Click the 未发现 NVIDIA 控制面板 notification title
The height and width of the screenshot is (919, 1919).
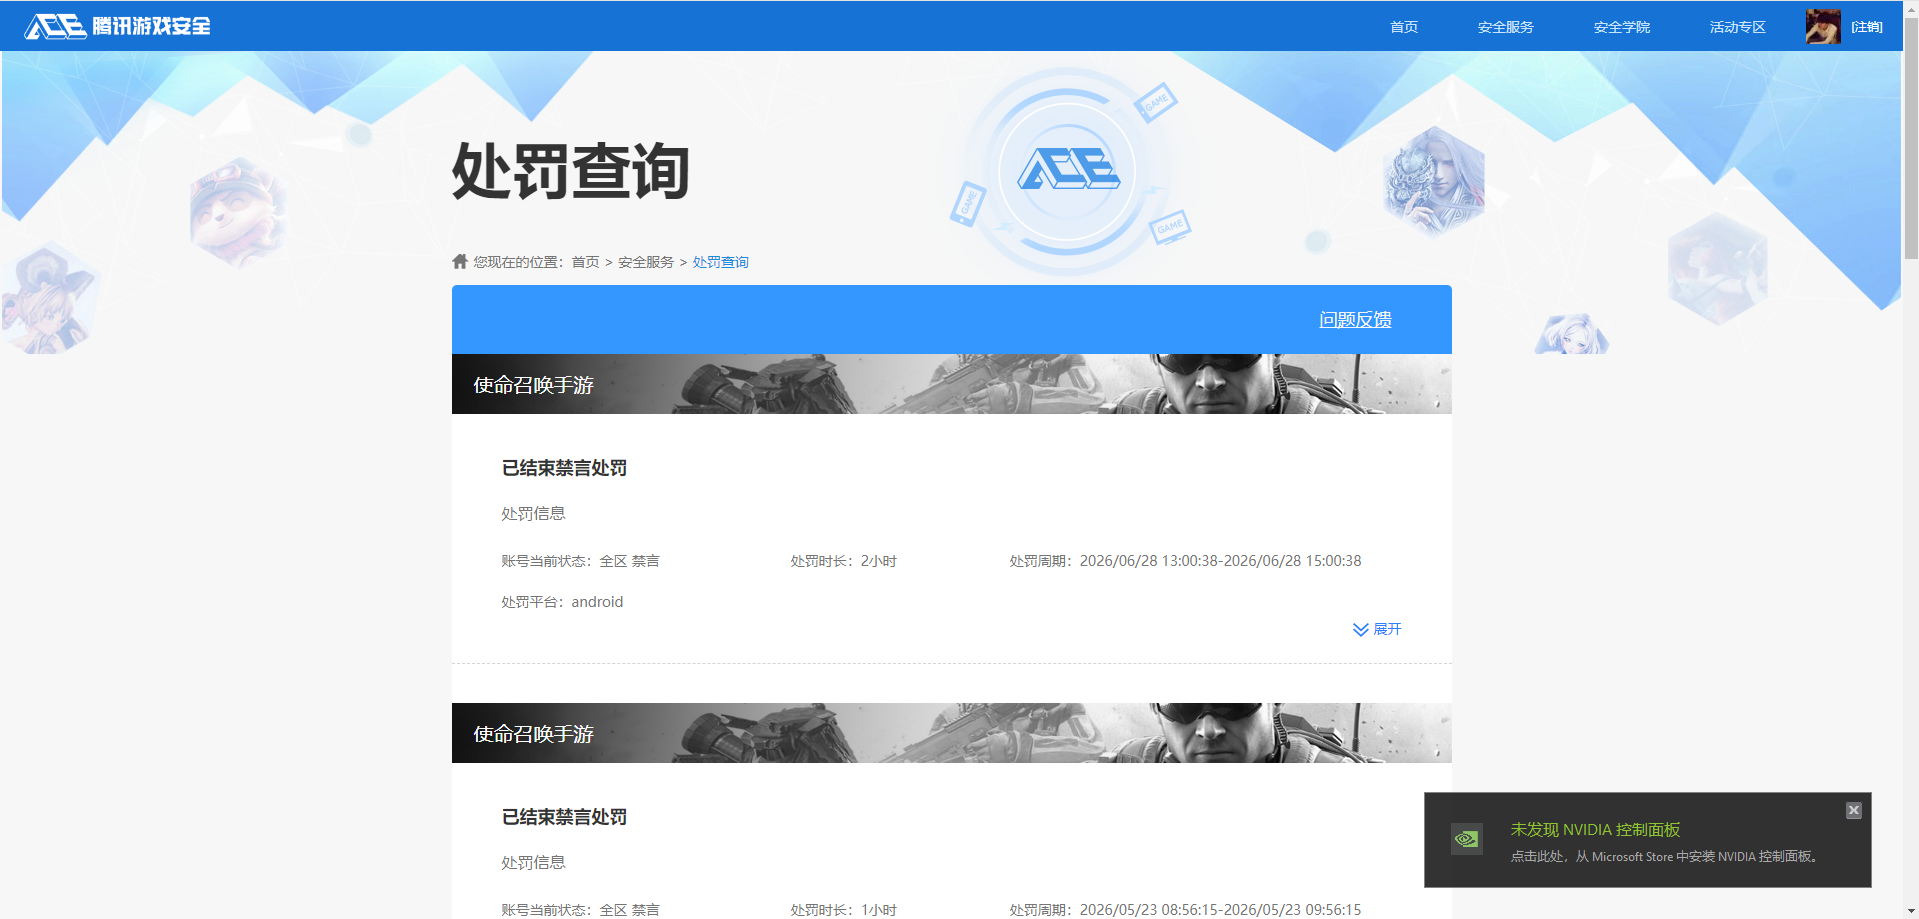pyautogui.click(x=1595, y=830)
